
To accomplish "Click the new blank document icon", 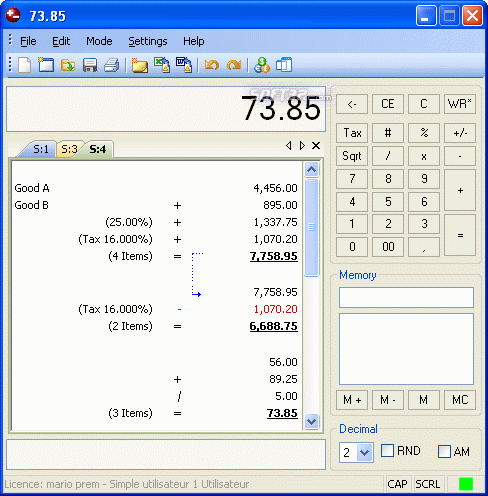I will 24,65.
